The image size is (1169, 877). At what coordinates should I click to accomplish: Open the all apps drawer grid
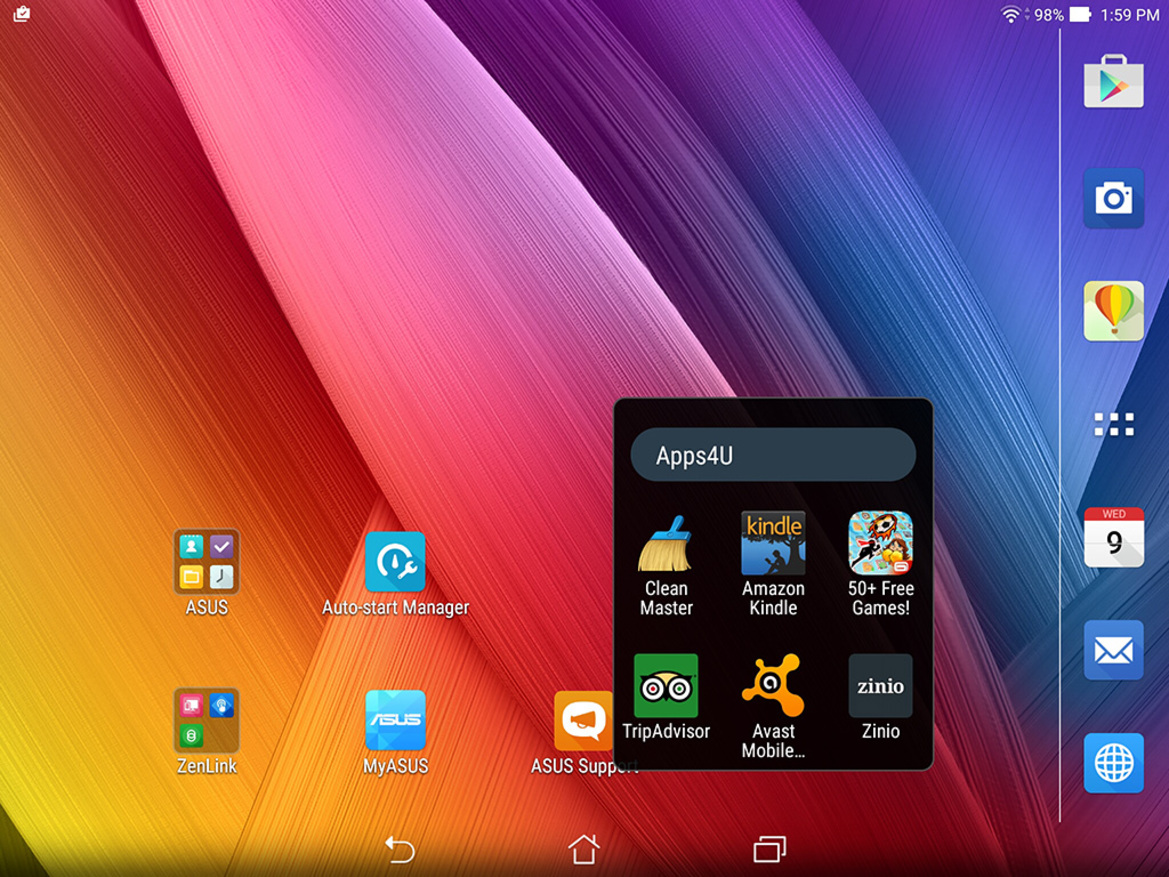click(x=1113, y=424)
